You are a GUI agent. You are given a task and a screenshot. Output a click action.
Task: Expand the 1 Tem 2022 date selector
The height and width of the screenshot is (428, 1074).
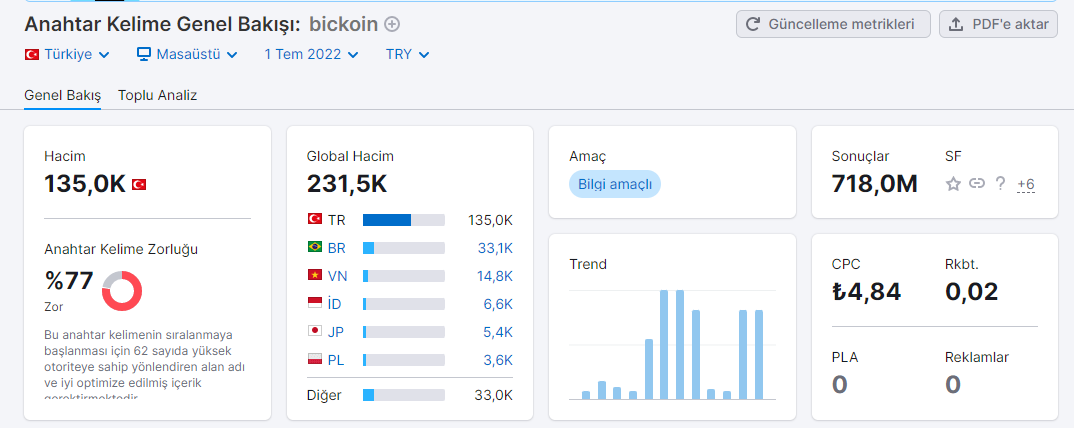click(x=312, y=54)
